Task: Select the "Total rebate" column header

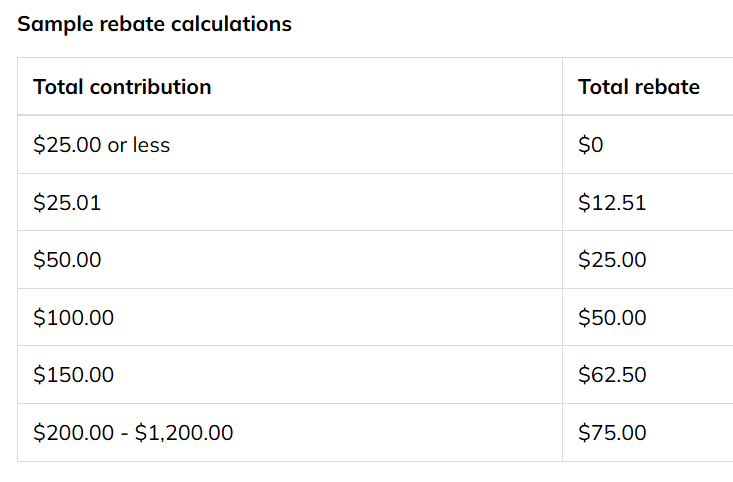Action: point(648,86)
